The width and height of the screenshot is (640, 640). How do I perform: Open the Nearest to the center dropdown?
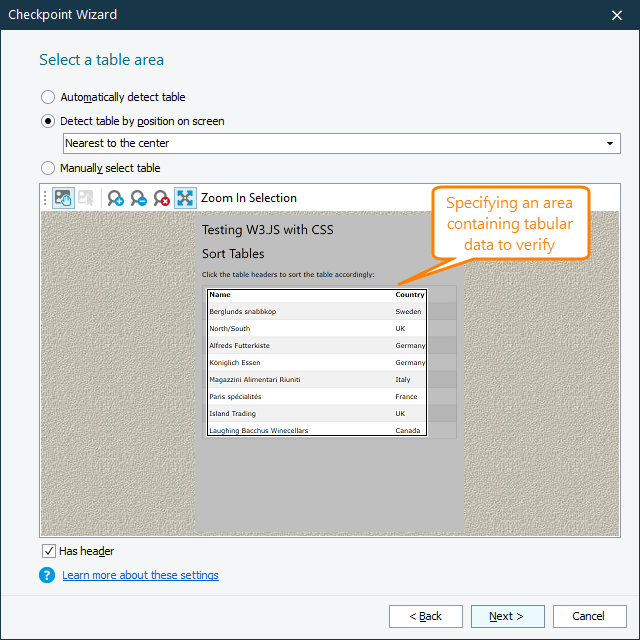[x=341, y=144]
